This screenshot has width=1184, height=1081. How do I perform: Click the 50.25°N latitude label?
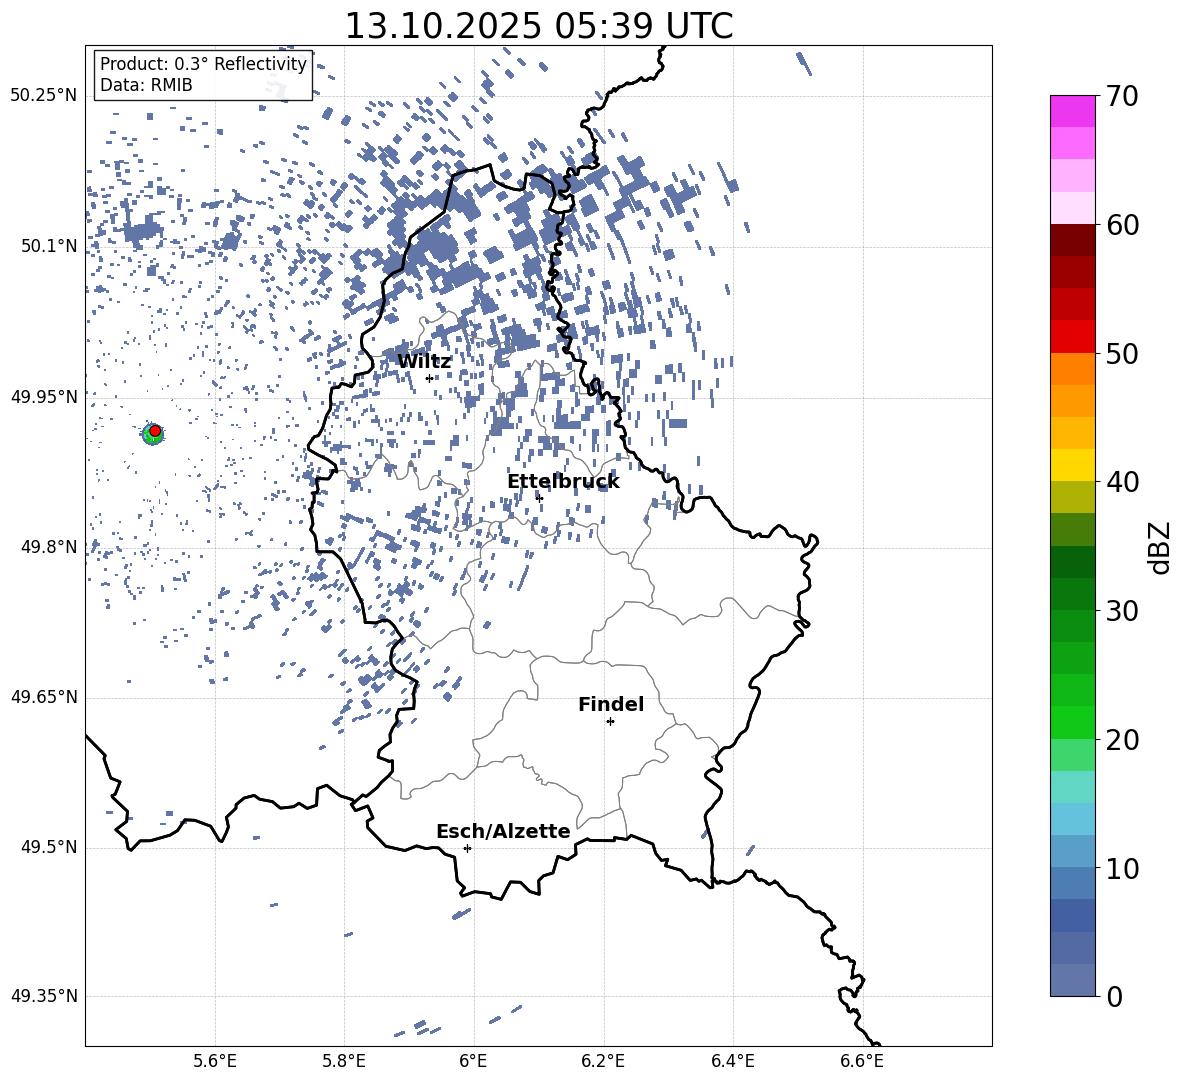point(44,96)
